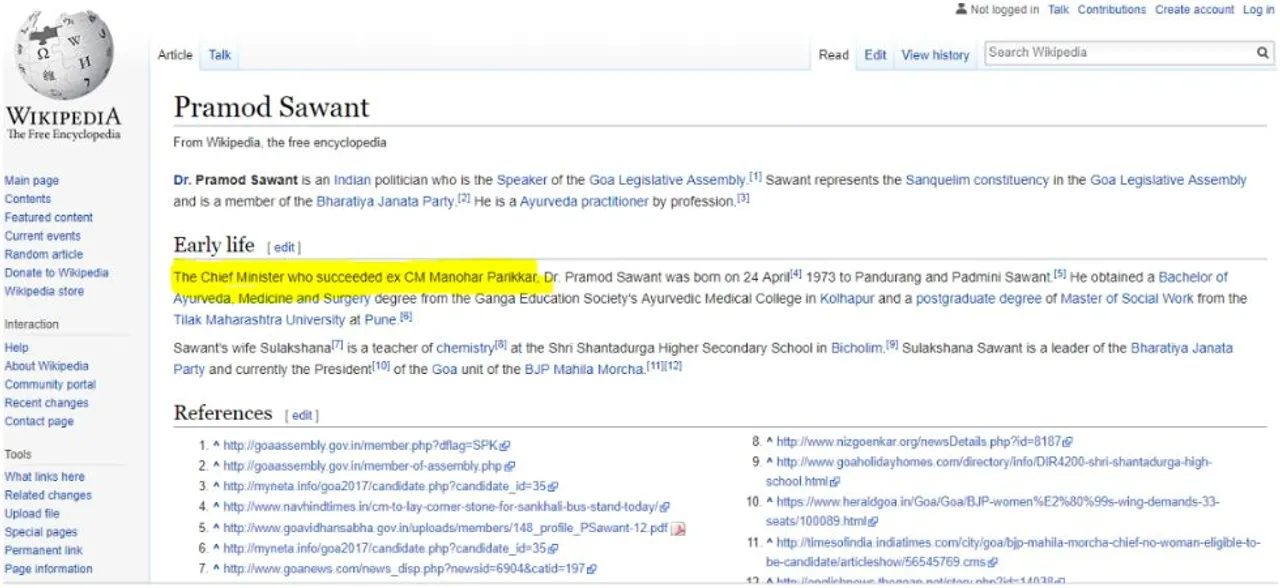Click the PDF icon after reference 5
The height and width of the screenshot is (588, 1280).
click(x=678, y=528)
